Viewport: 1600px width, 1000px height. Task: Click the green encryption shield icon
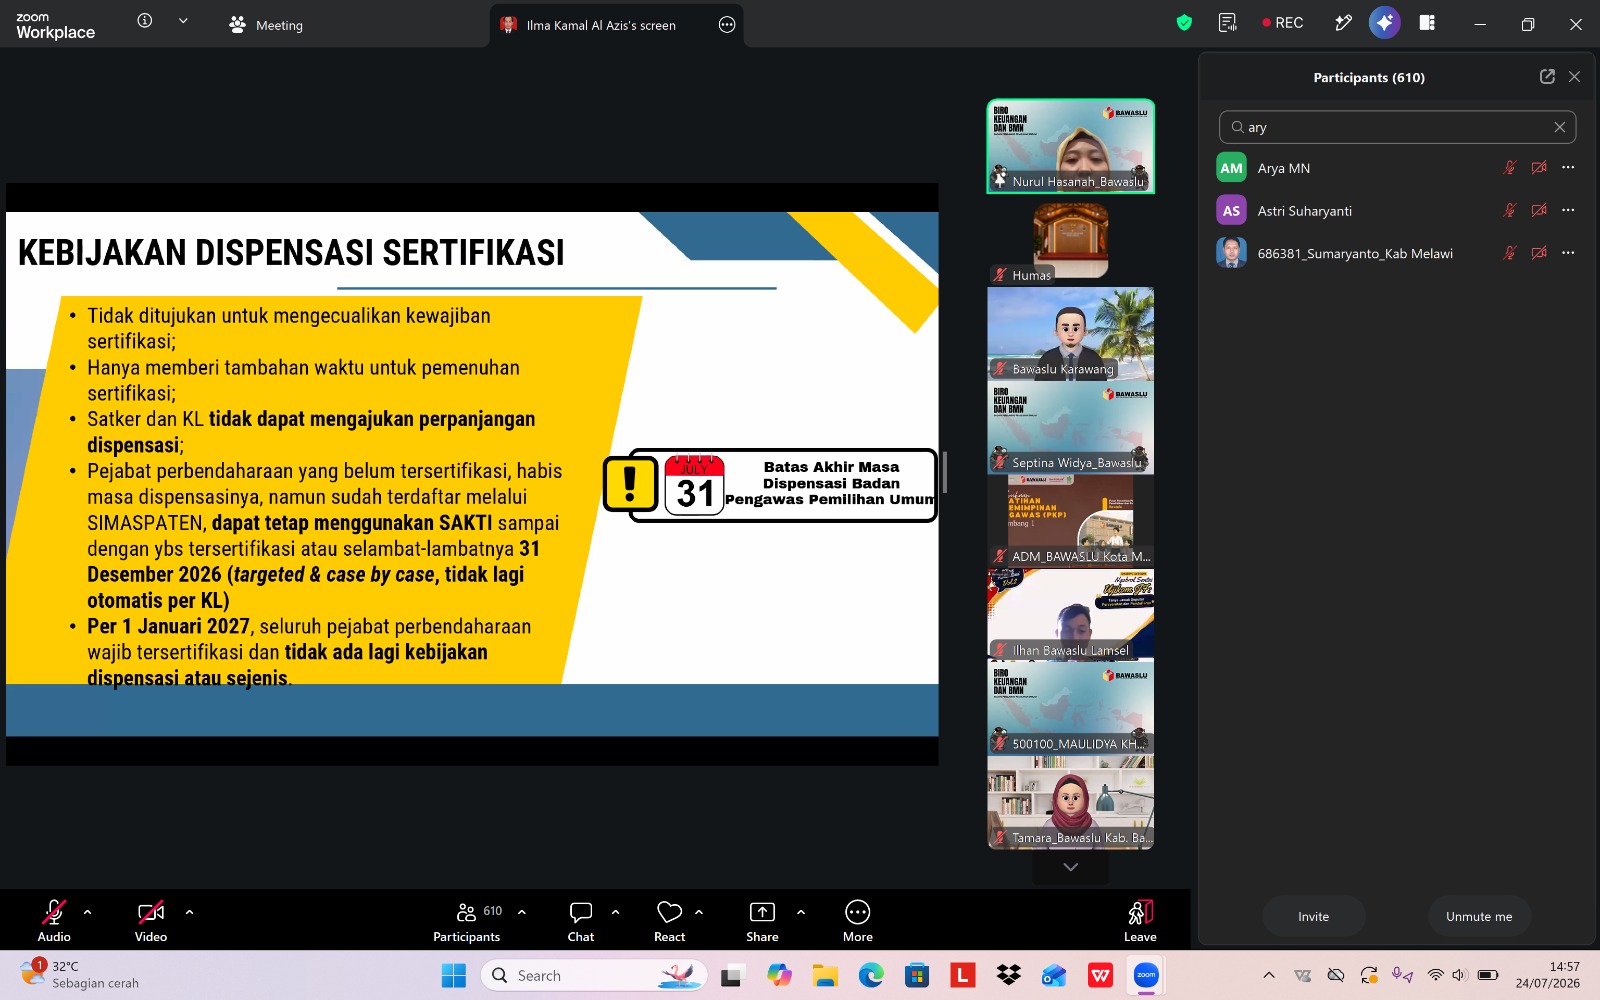[1185, 23]
